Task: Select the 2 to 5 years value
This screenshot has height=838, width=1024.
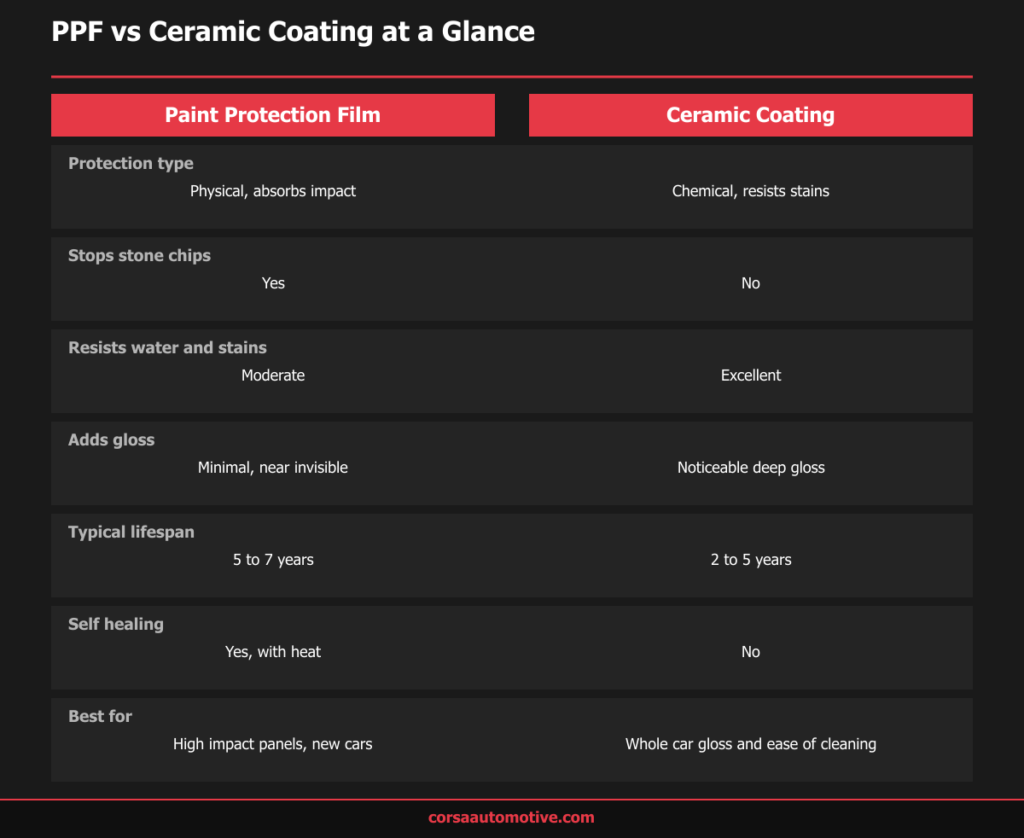Action: (x=750, y=560)
